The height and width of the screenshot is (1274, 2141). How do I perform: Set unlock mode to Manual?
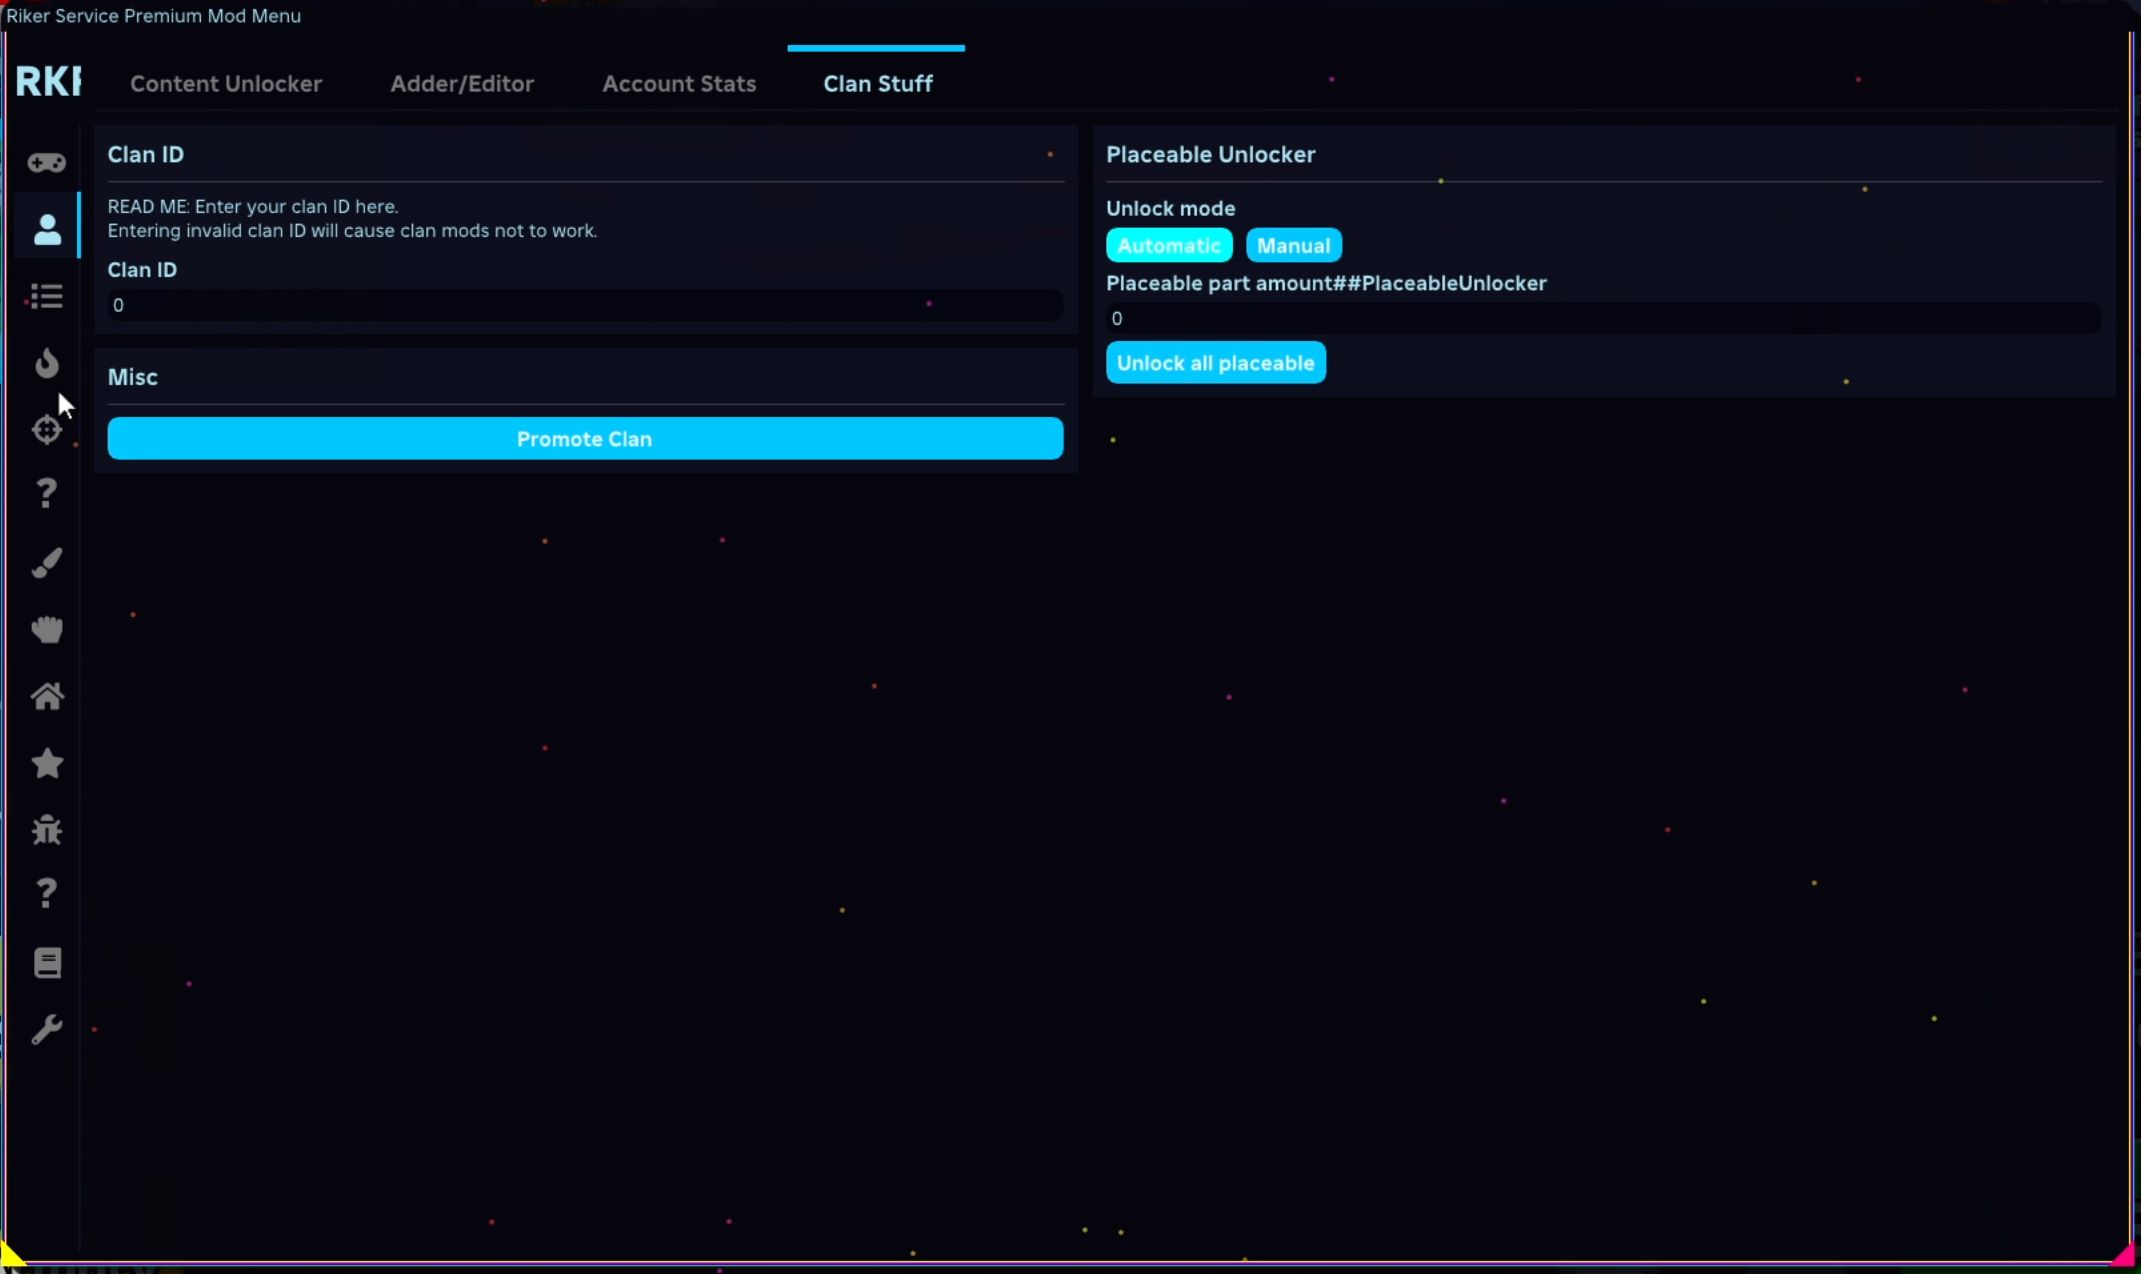click(1293, 246)
